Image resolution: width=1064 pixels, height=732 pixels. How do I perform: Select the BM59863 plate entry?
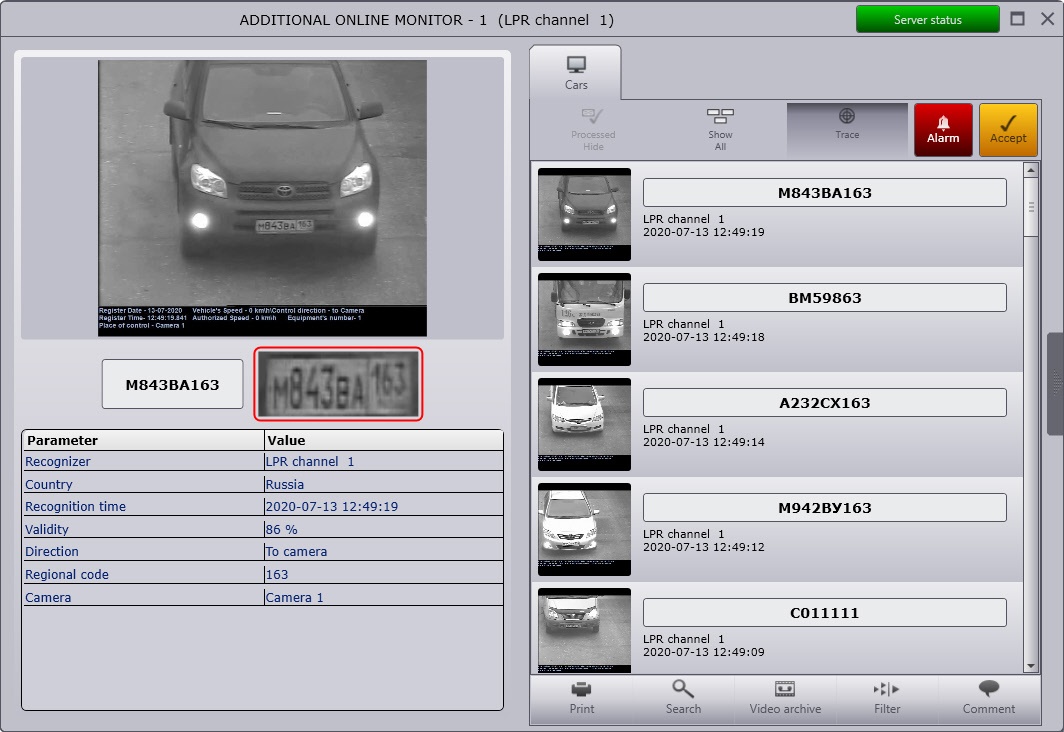point(824,298)
